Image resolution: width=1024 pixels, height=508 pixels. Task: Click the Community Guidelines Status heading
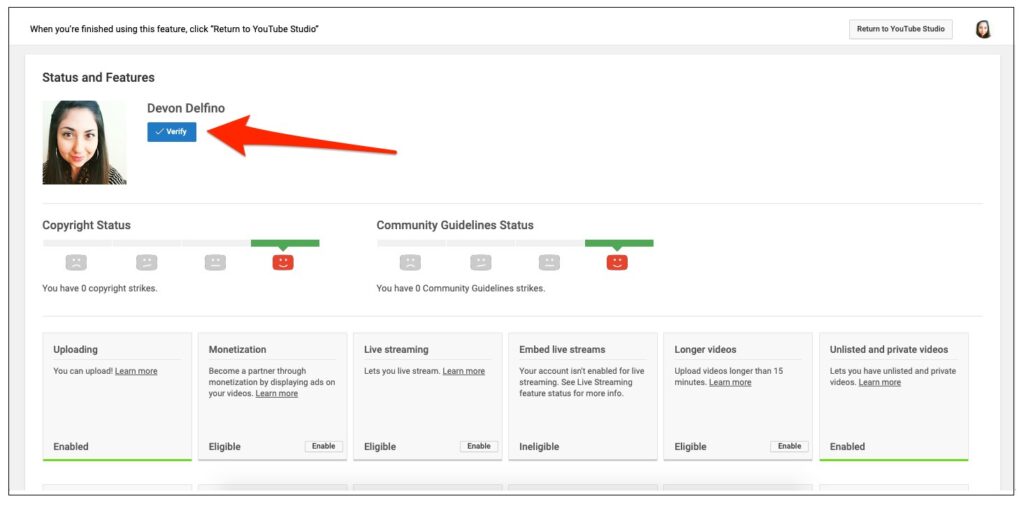click(x=455, y=225)
